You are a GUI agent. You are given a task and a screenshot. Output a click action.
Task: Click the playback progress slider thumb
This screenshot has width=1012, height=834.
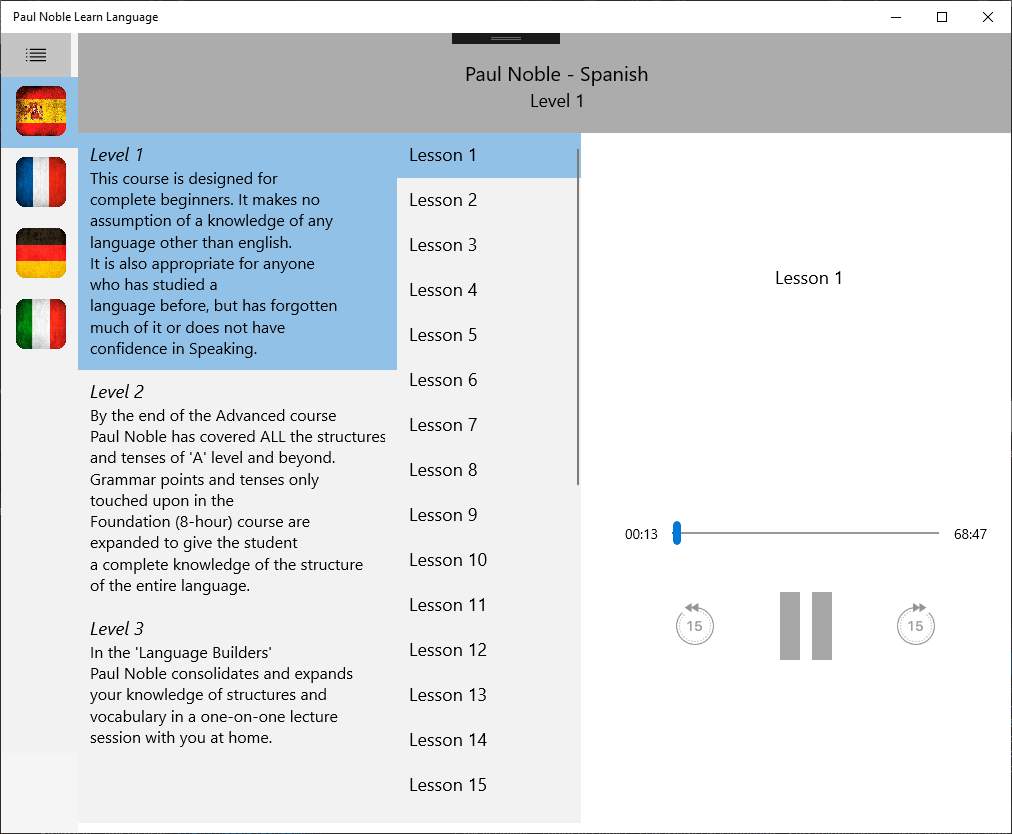tap(676, 533)
